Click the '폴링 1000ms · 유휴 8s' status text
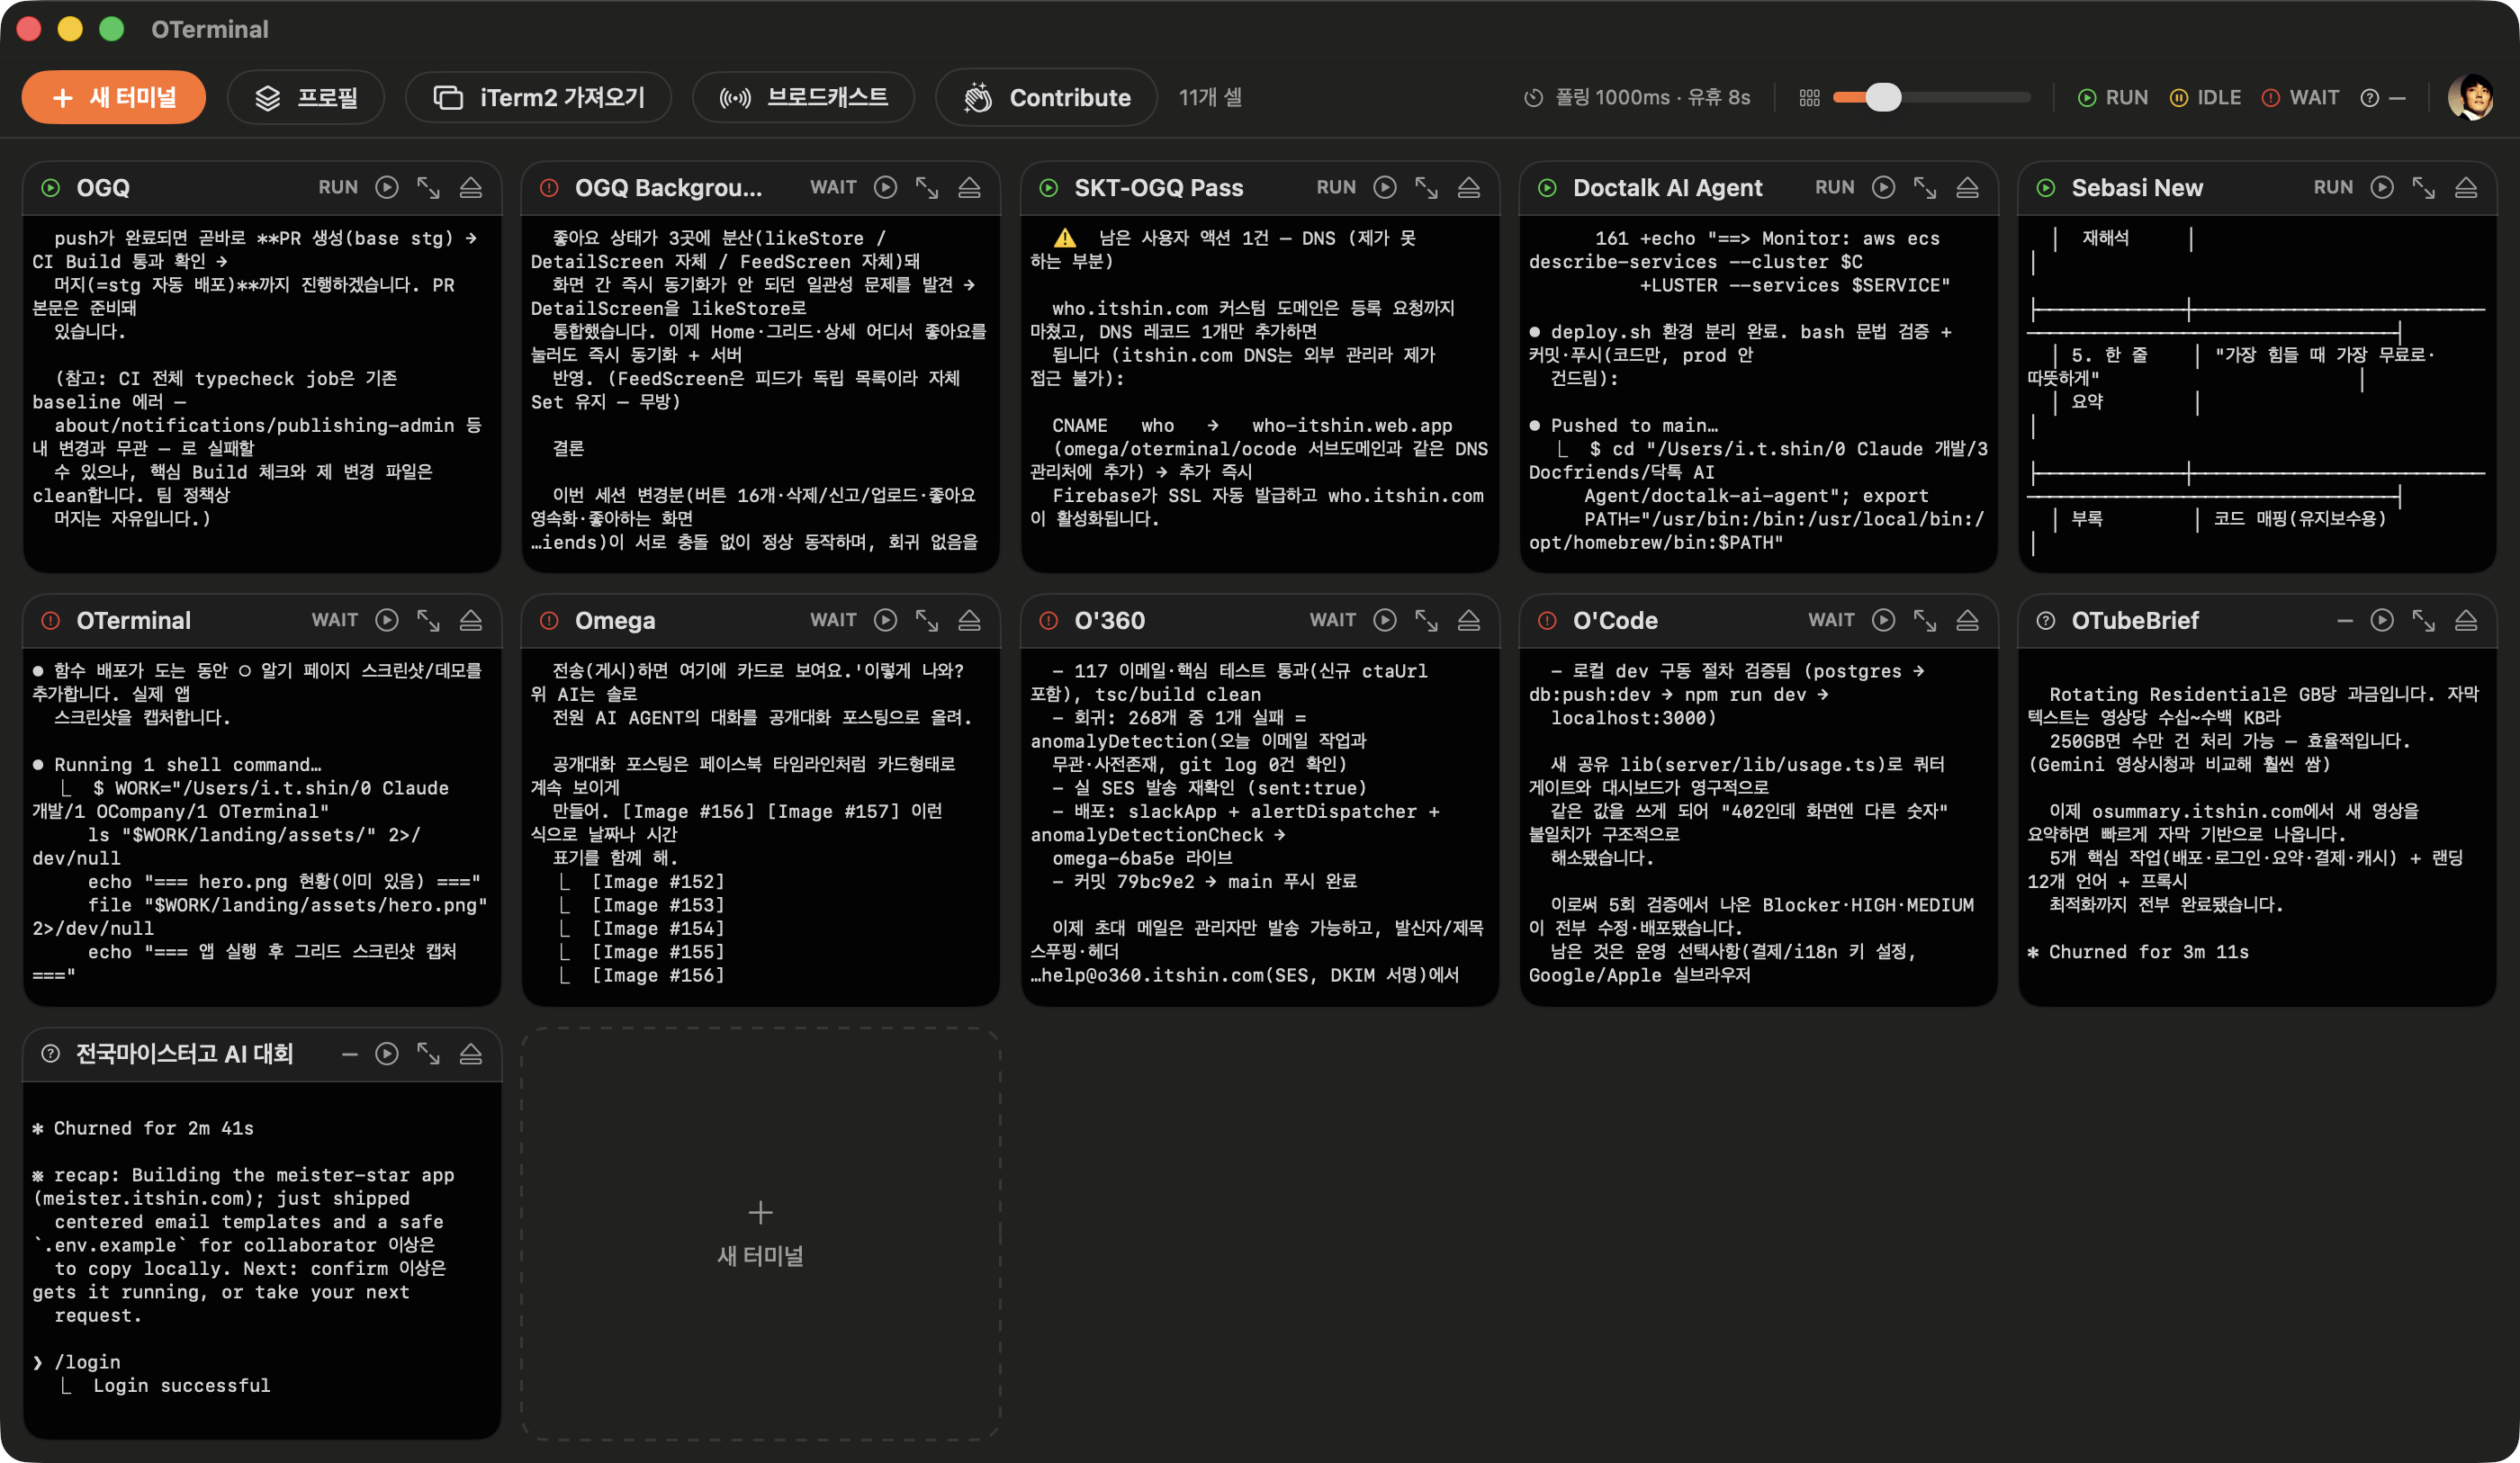Image resolution: width=2520 pixels, height=1463 pixels. 1652,97
